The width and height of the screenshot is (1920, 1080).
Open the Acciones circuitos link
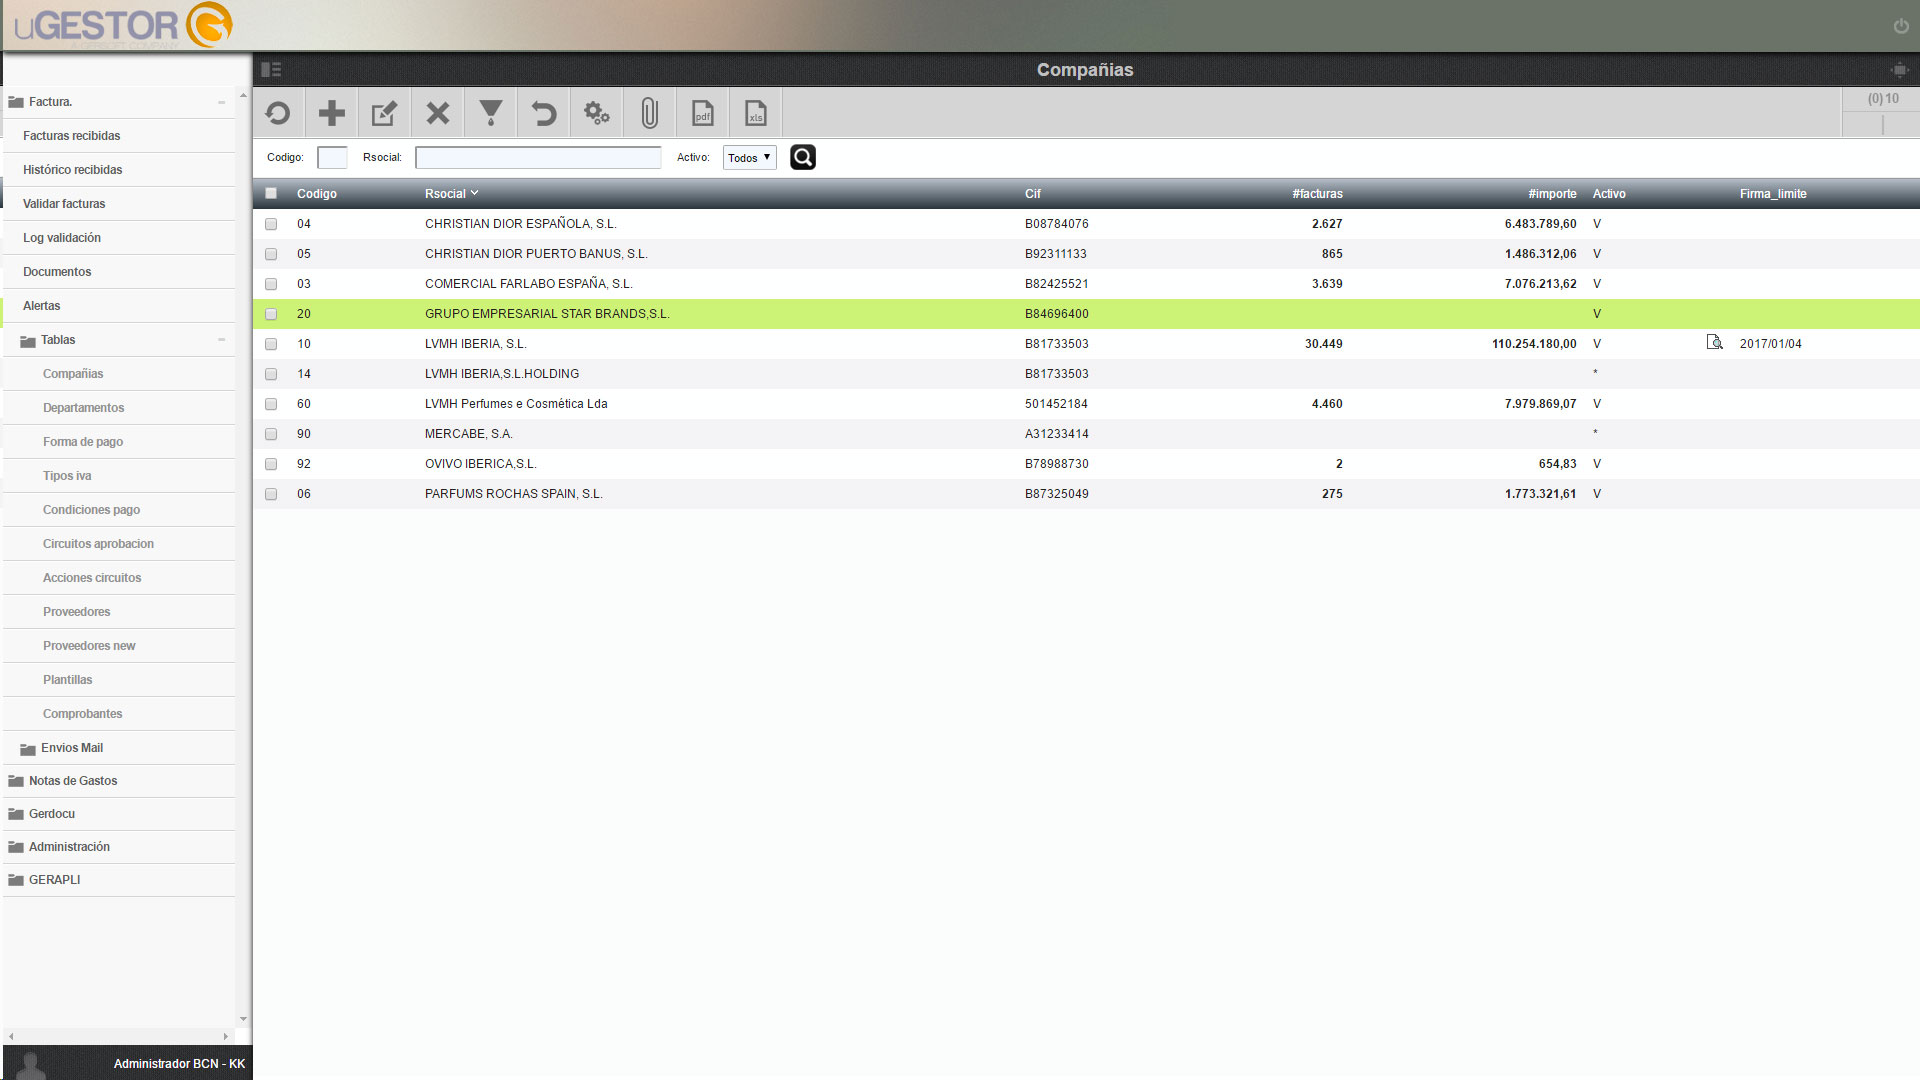[92, 578]
